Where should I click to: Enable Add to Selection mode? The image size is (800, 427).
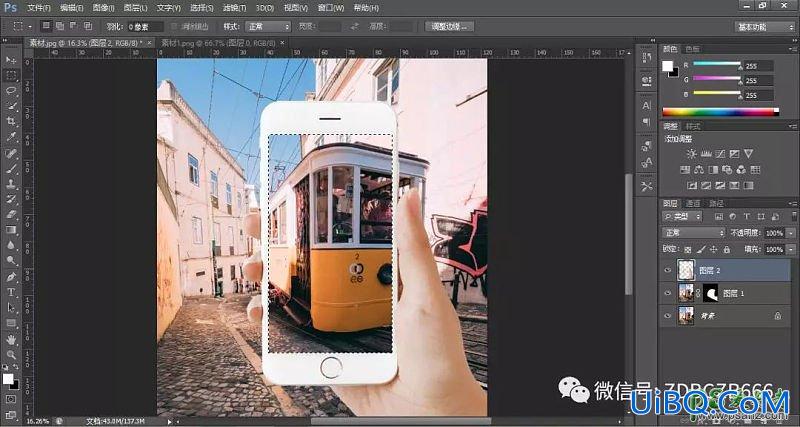pos(60,26)
